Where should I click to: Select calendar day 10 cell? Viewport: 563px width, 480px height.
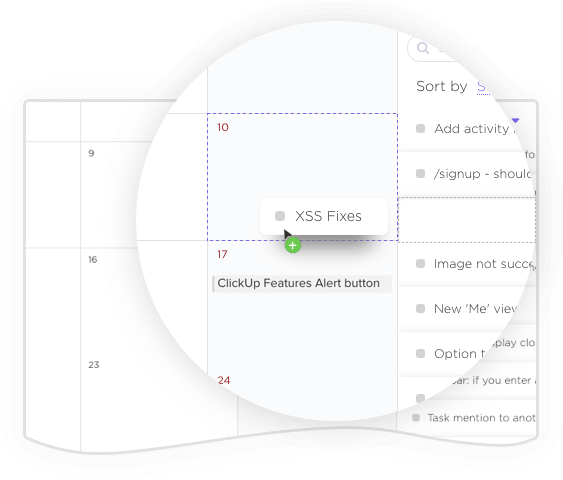302,177
